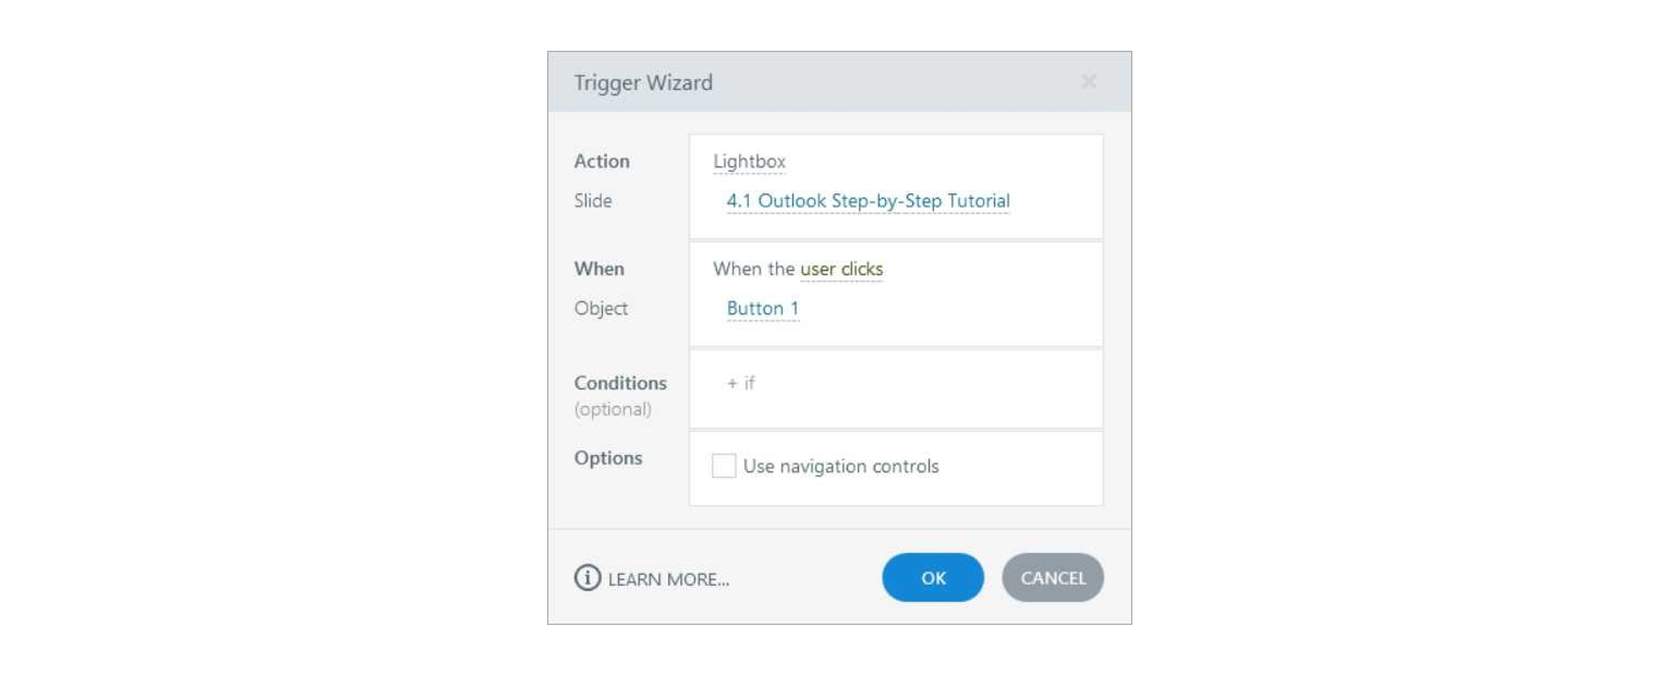Click the Object field label

click(601, 309)
